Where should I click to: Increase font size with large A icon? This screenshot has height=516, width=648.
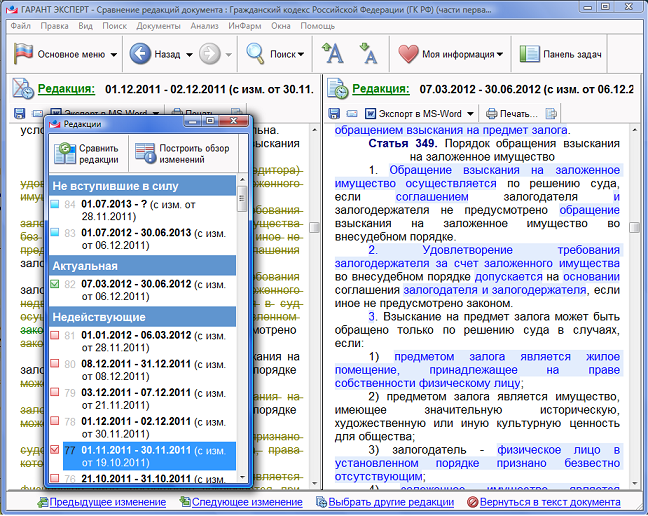point(333,54)
